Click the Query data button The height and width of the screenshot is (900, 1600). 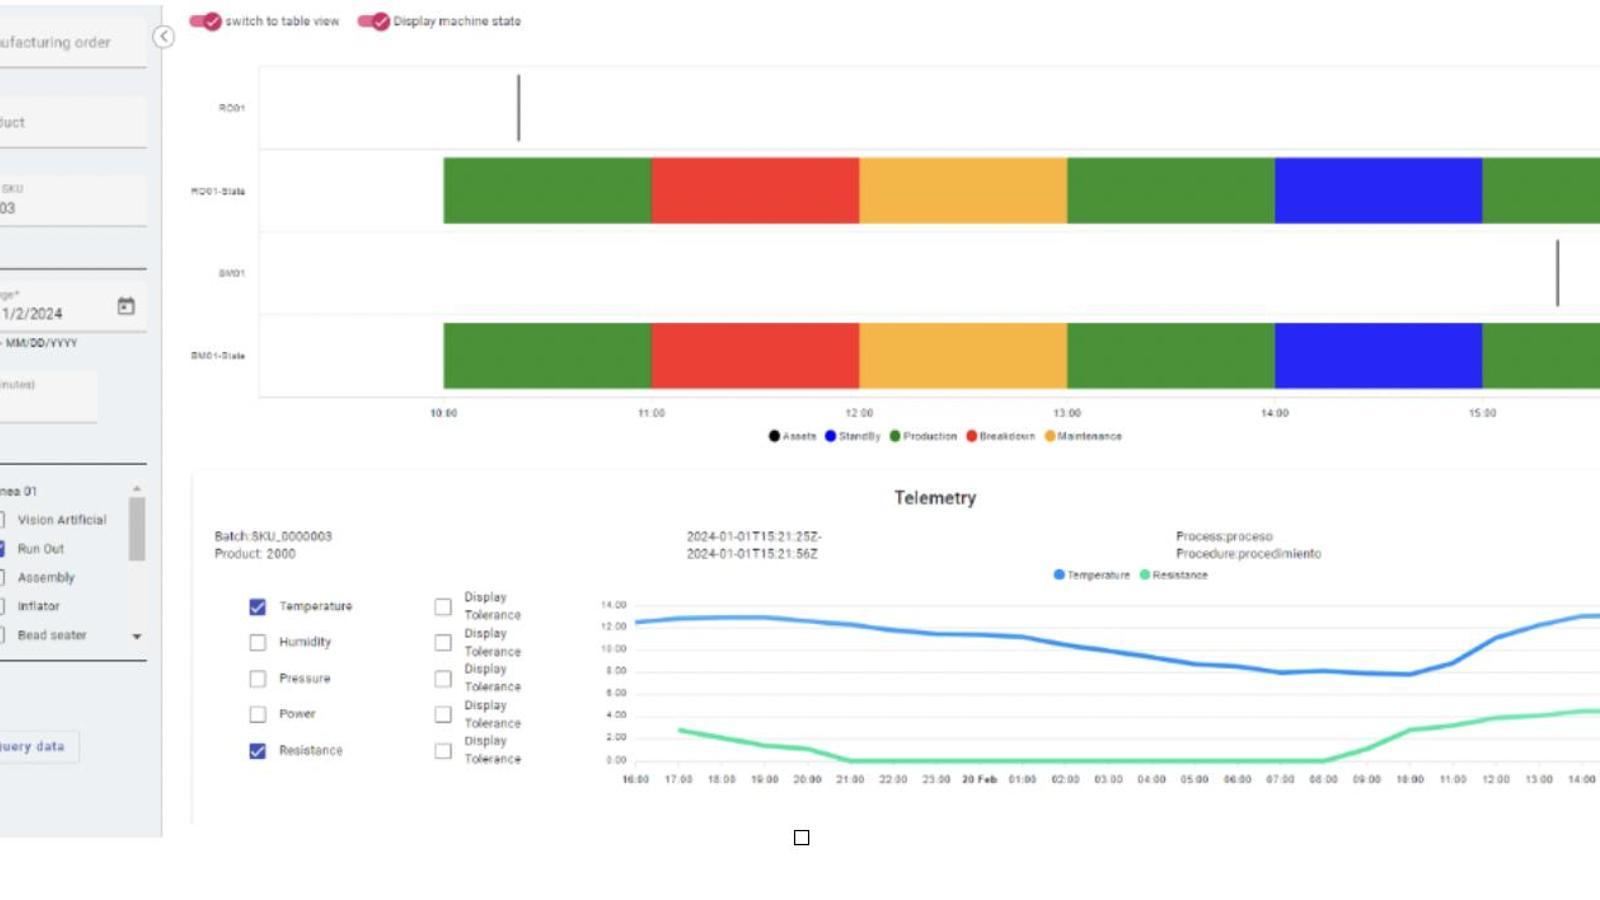(34, 747)
